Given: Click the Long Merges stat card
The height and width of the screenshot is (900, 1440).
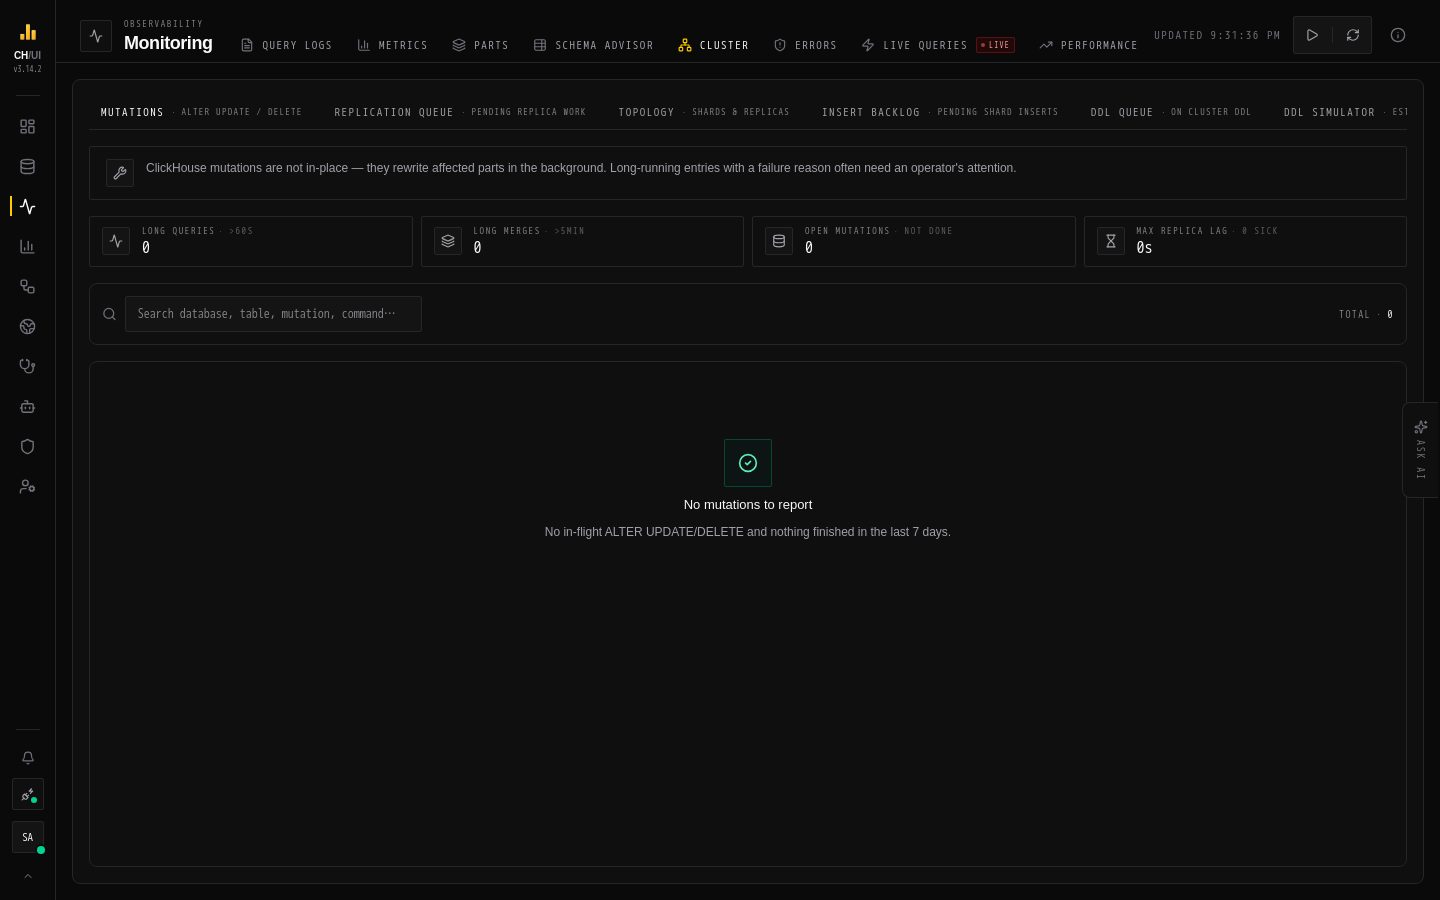Looking at the screenshot, I should (582, 241).
